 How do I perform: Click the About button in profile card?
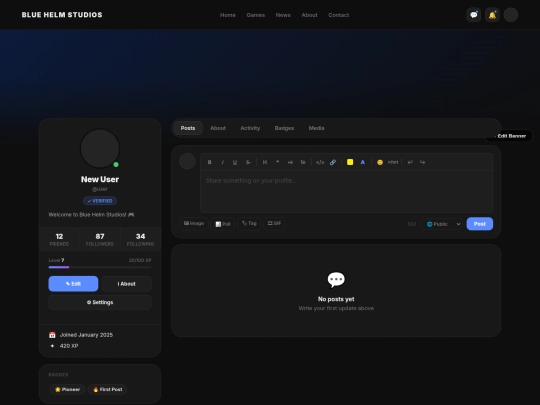[126, 284]
